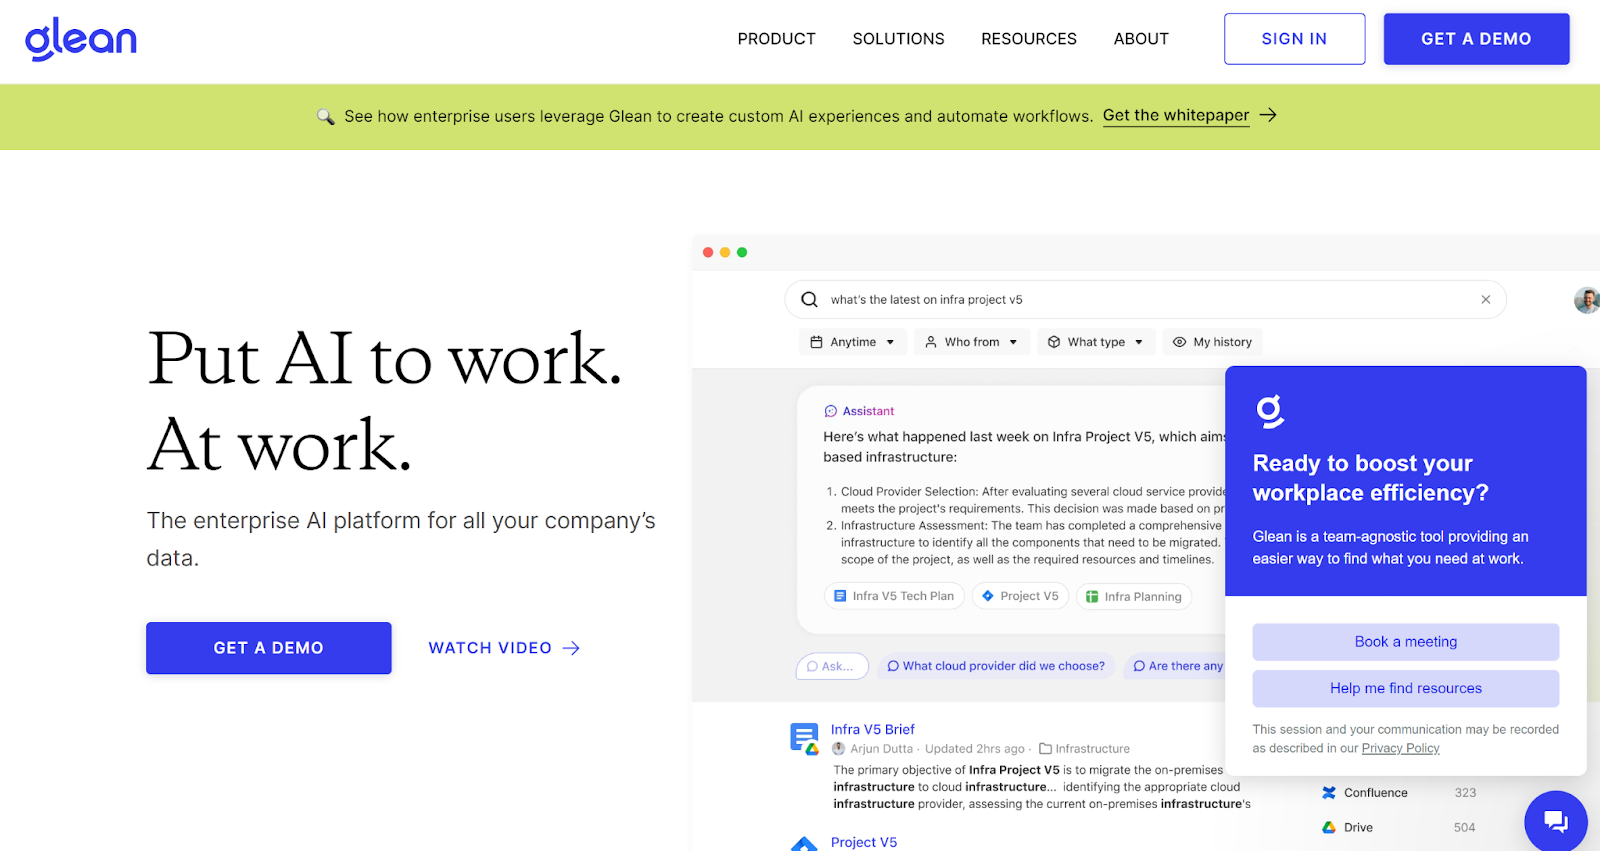Open the Infra Planning source chip
Image resolution: width=1600 pixels, height=851 pixels.
pyautogui.click(x=1134, y=596)
